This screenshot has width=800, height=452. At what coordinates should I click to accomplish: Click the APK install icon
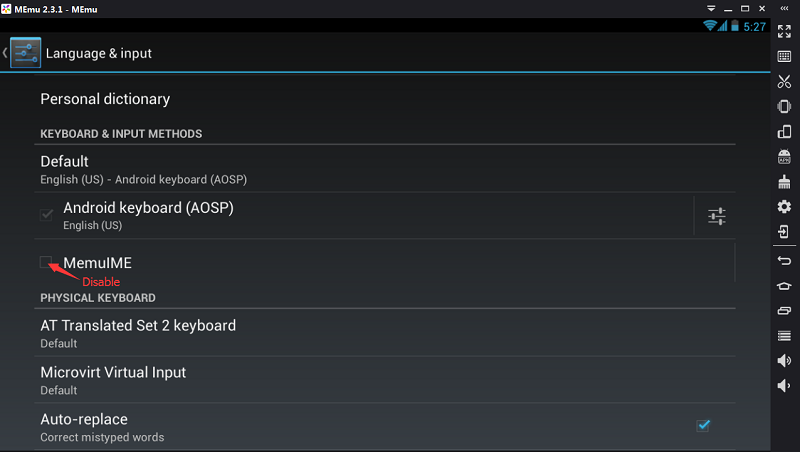pos(784,157)
